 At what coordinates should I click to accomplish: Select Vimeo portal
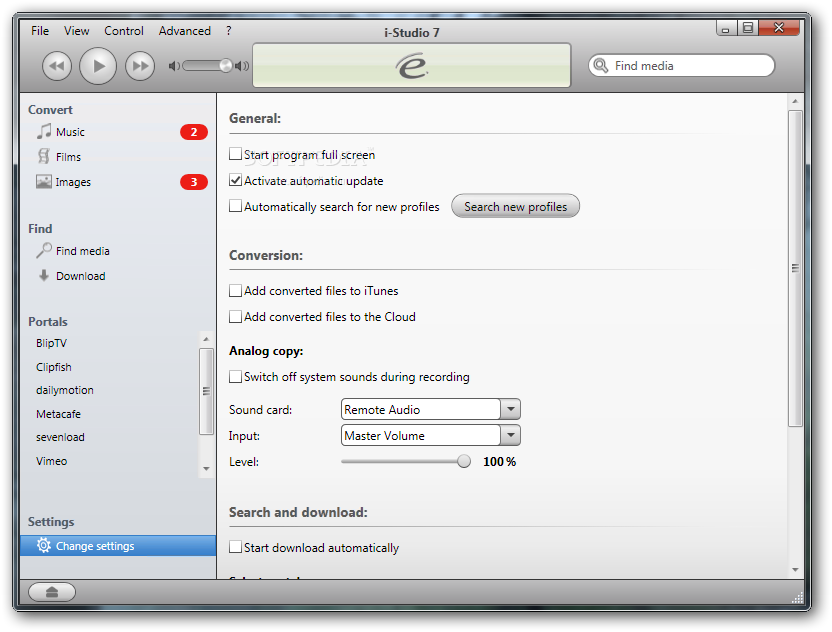[51, 461]
